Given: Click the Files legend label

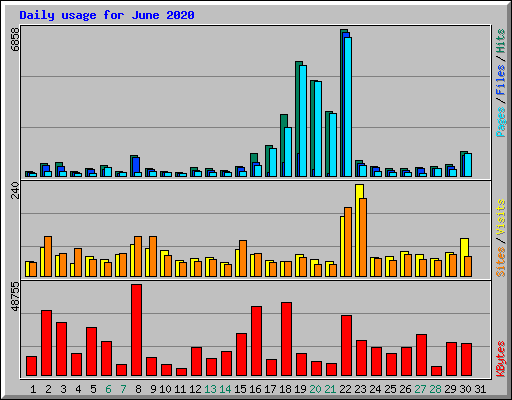Looking at the screenshot, I should [501, 79].
